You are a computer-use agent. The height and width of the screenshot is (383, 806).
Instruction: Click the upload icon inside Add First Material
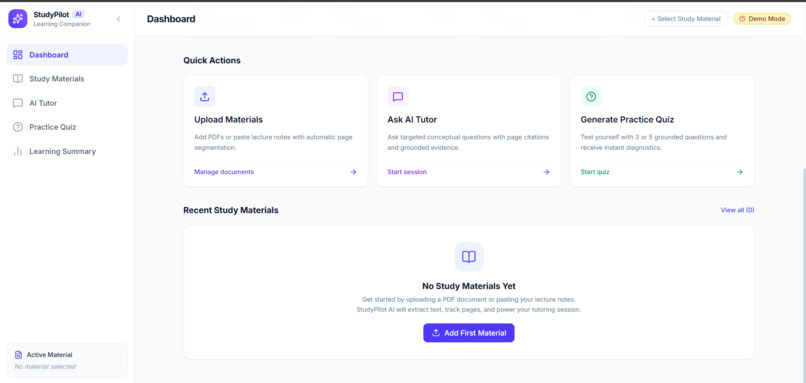pos(436,333)
